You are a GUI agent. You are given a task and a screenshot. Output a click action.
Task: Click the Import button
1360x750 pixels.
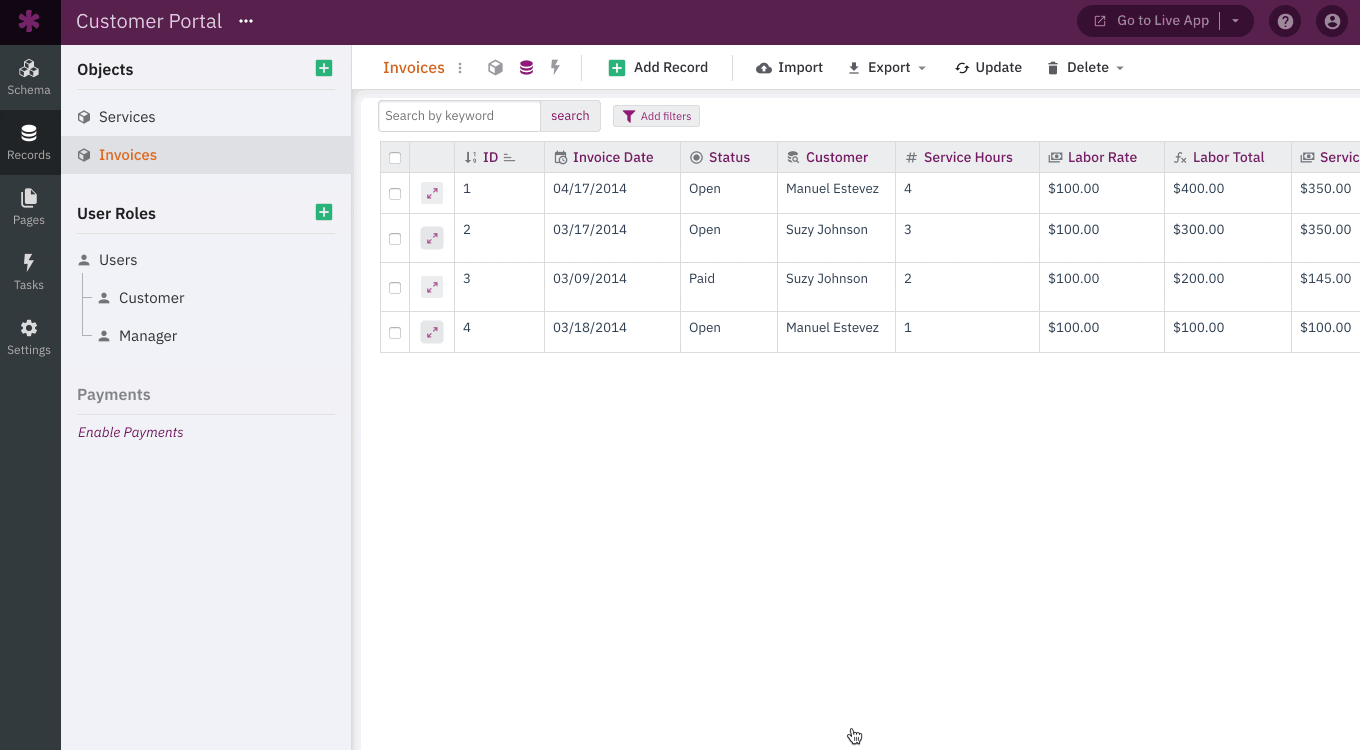pos(789,68)
